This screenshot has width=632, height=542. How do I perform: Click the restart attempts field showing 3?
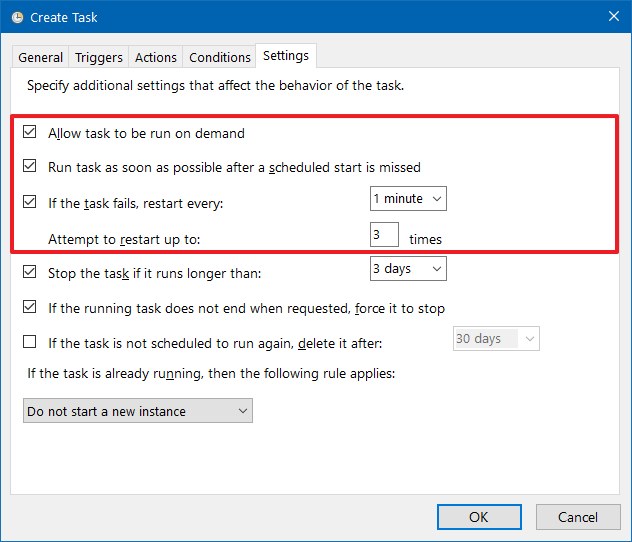pyautogui.click(x=384, y=234)
